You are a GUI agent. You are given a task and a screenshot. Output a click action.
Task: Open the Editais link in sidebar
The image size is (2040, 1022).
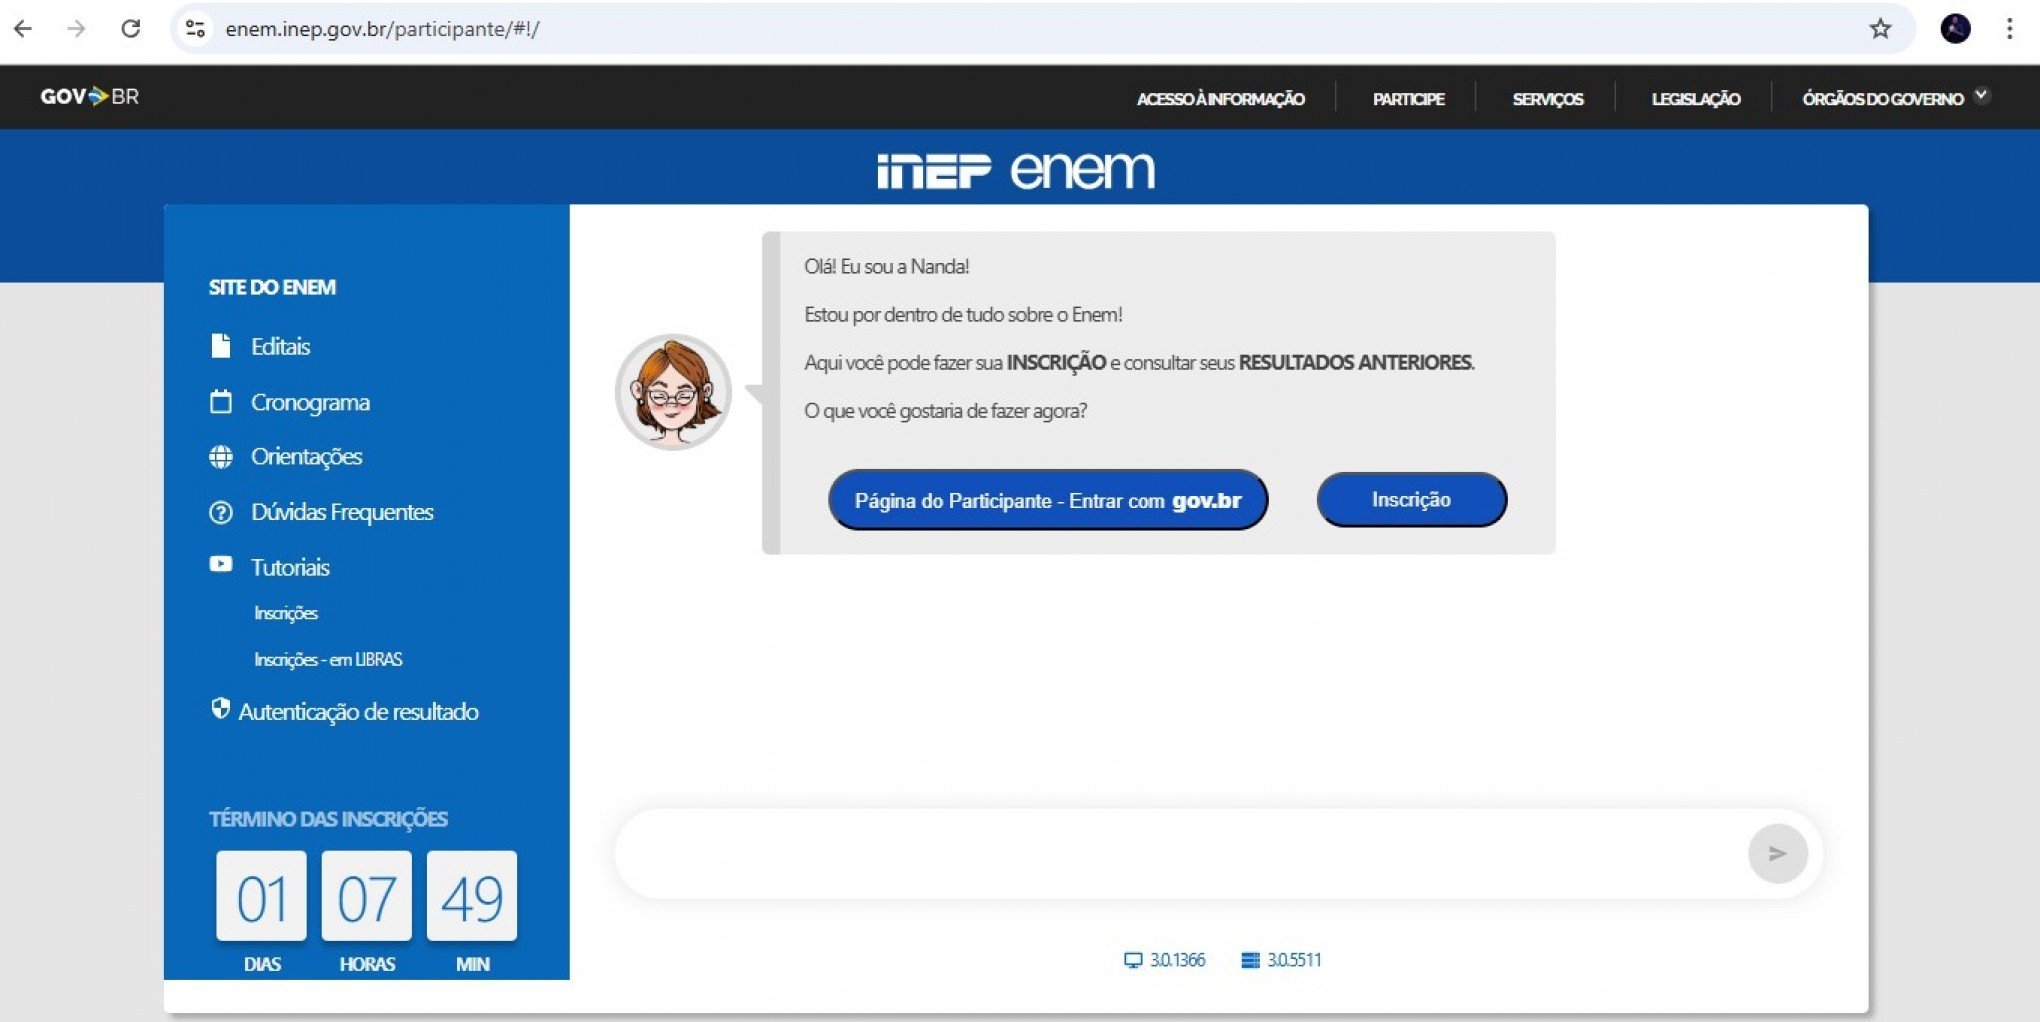pyautogui.click(x=280, y=346)
